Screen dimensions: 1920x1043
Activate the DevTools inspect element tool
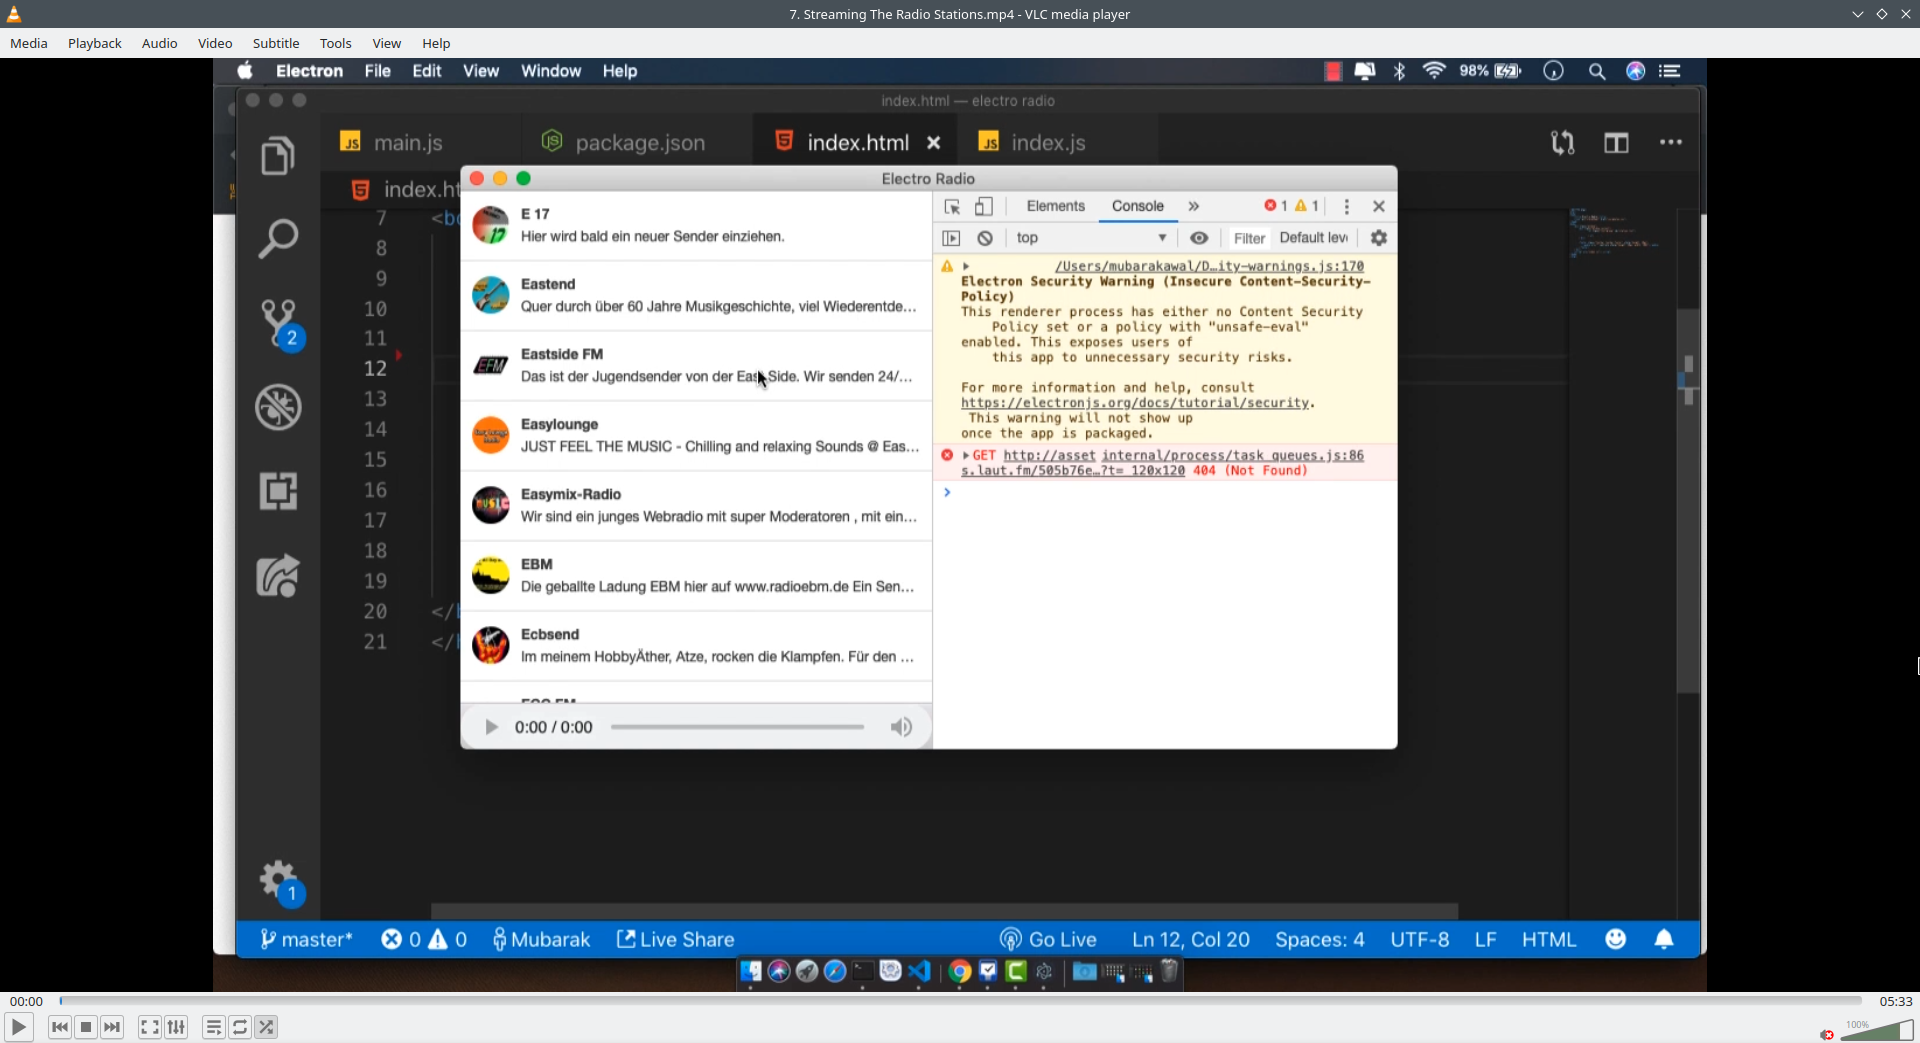tap(952, 206)
